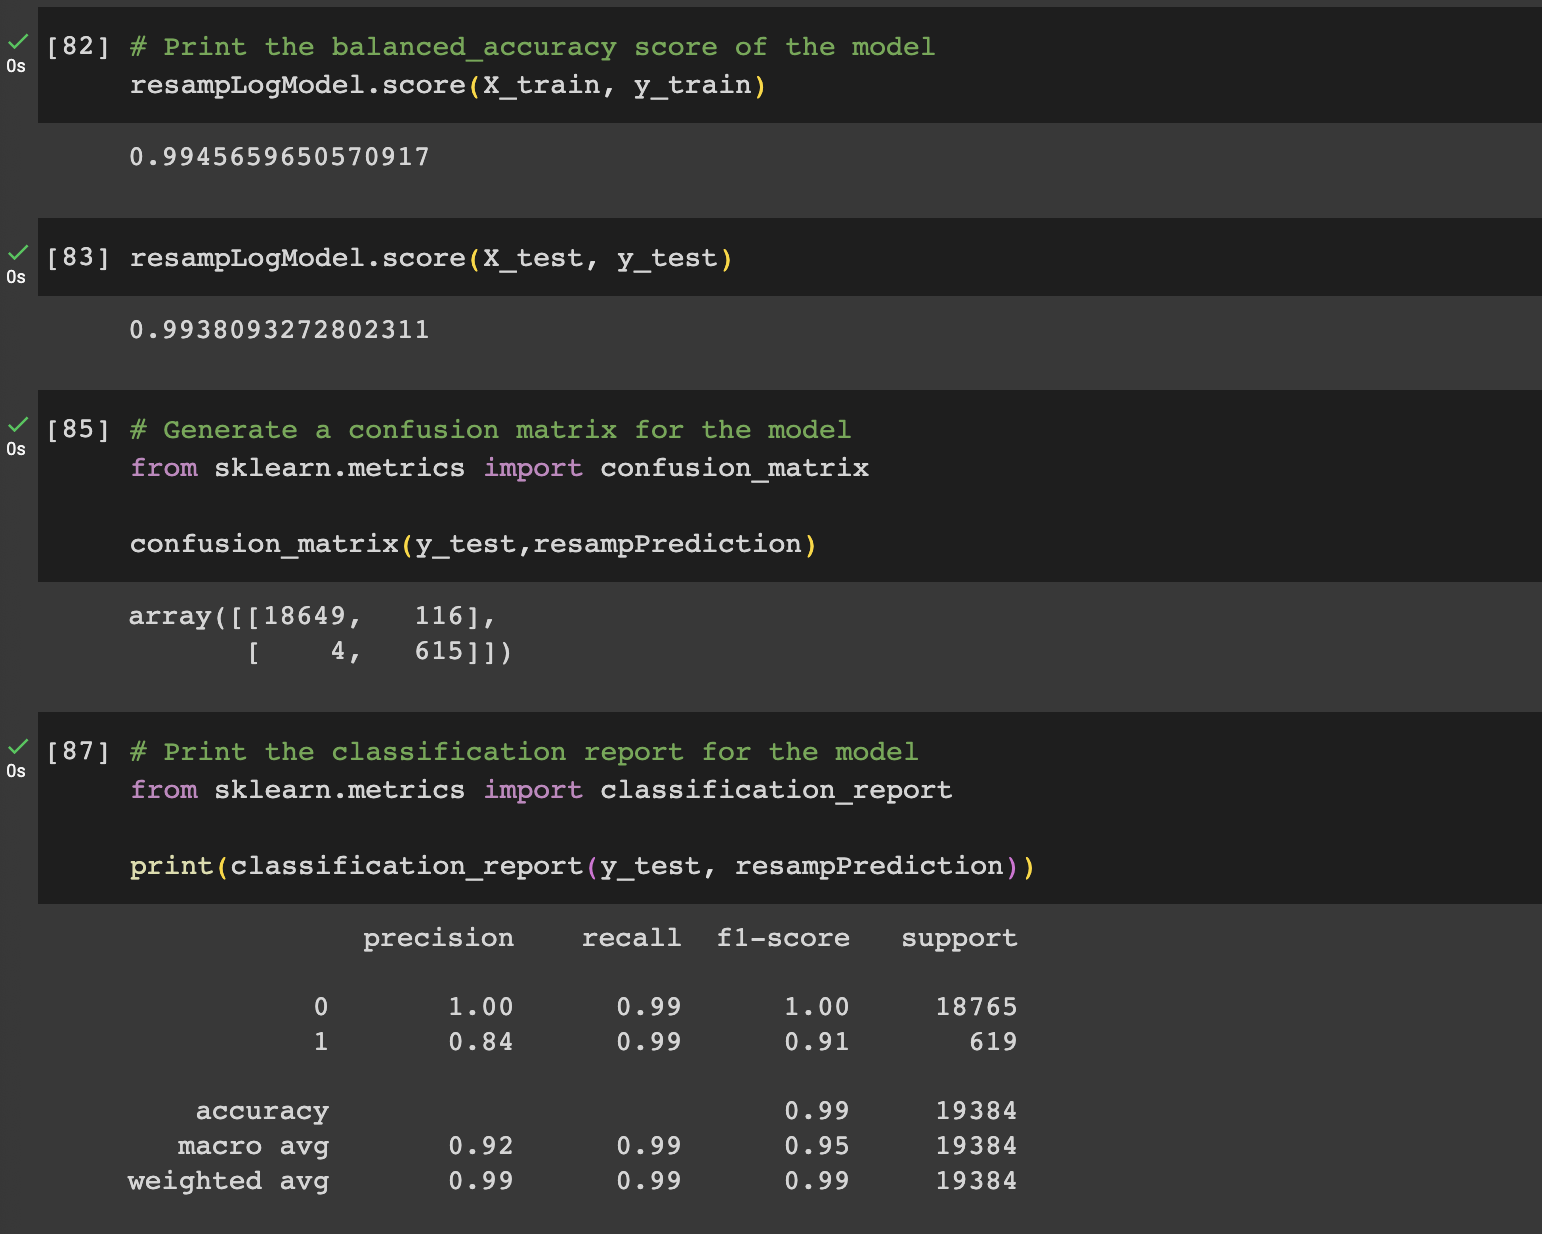
Task: Select the [87] execution count label
Action: pos(77,751)
